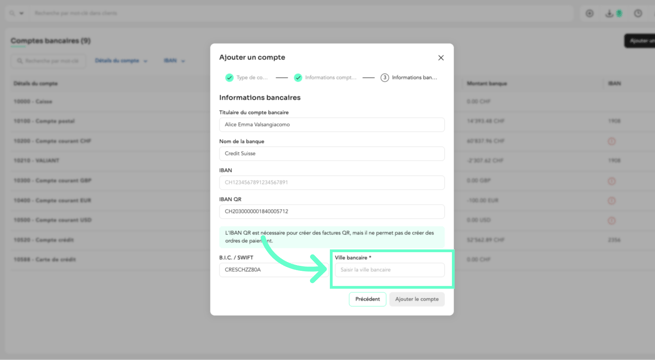The width and height of the screenshot is (655, 360).
Task: Go back to Informations comptables step
Action: pos(325,78)
